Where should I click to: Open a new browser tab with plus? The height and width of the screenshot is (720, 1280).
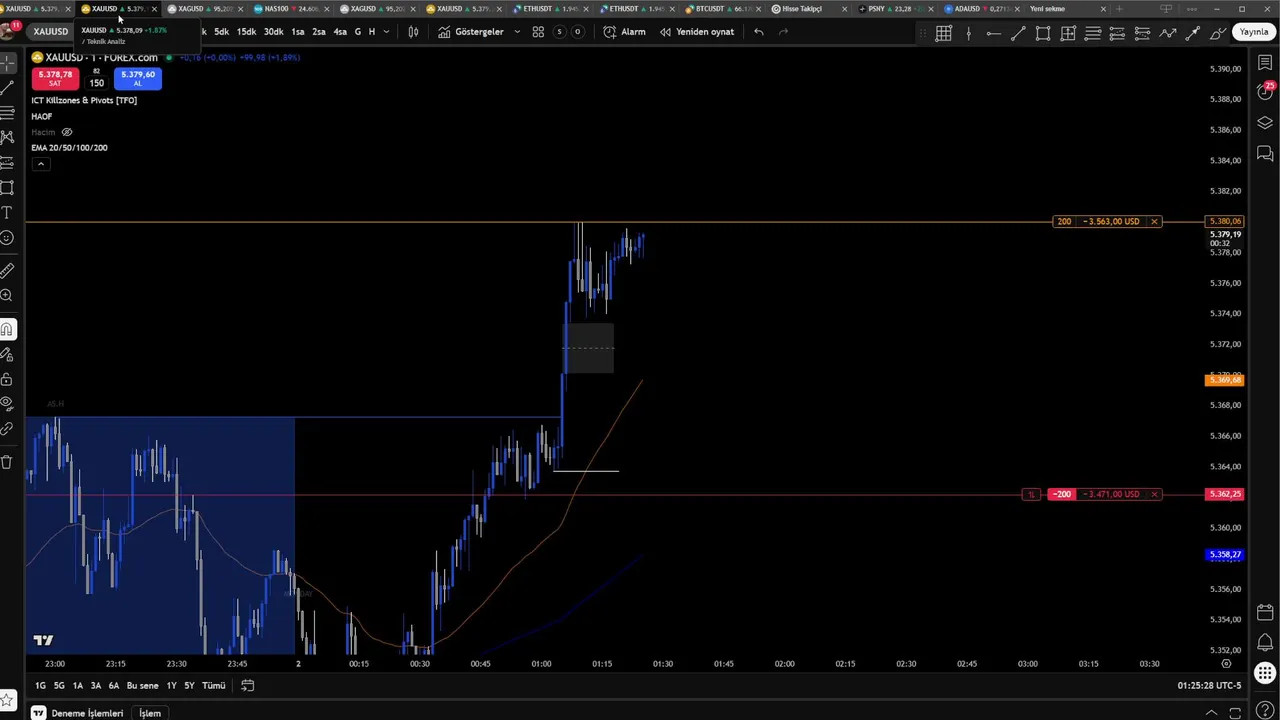tap(1119, 9)
